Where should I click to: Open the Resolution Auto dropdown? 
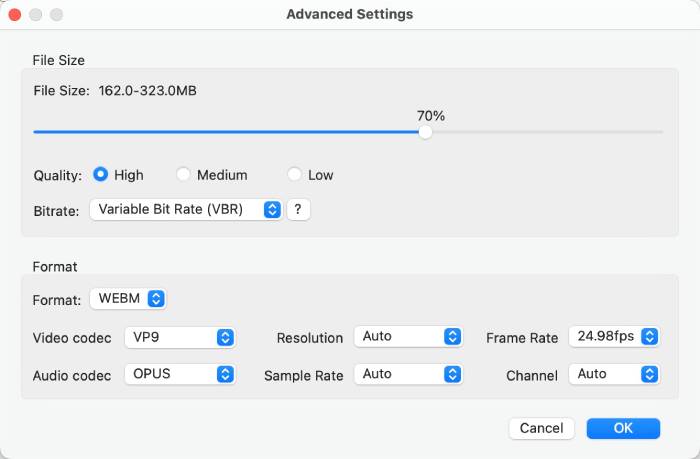click(x=410, y=337)
